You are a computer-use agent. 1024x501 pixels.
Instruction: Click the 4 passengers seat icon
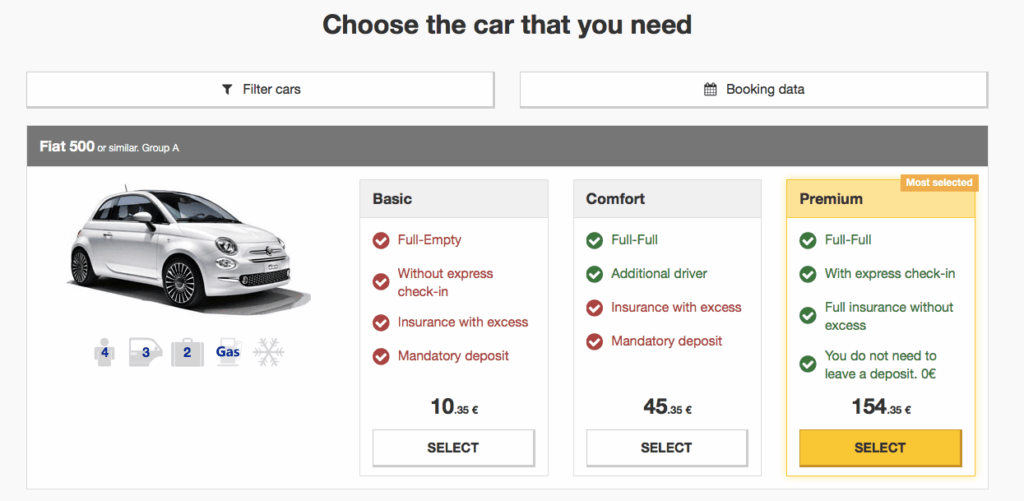pos(103,352)
